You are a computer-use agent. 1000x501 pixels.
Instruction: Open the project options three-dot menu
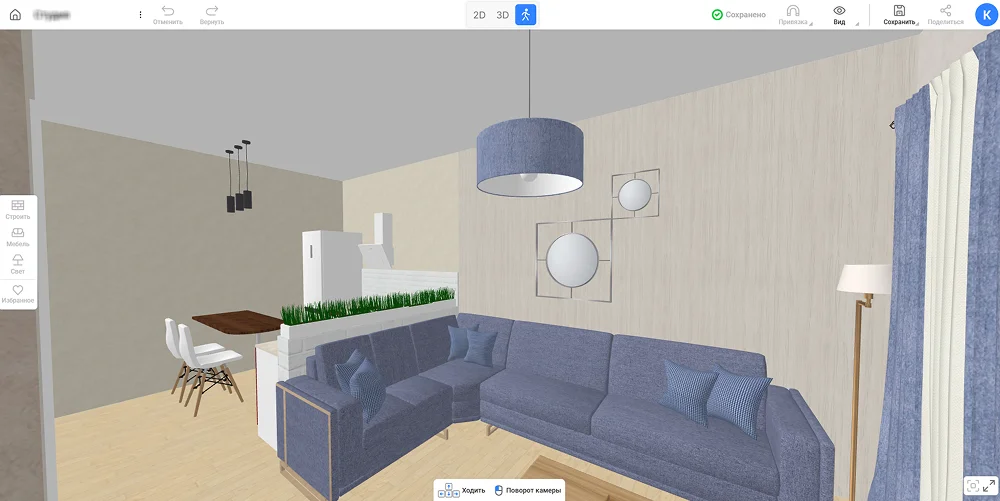click(x=140, y=15)
